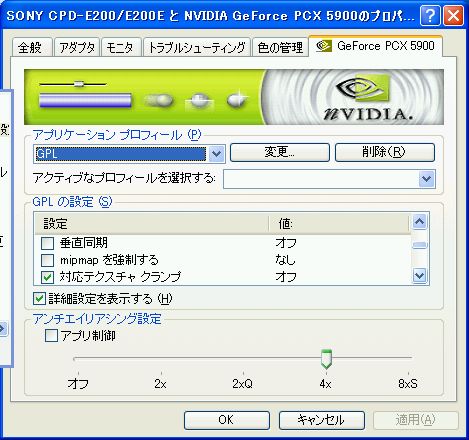Switch to the アダプタ tab

pos(77,47)
